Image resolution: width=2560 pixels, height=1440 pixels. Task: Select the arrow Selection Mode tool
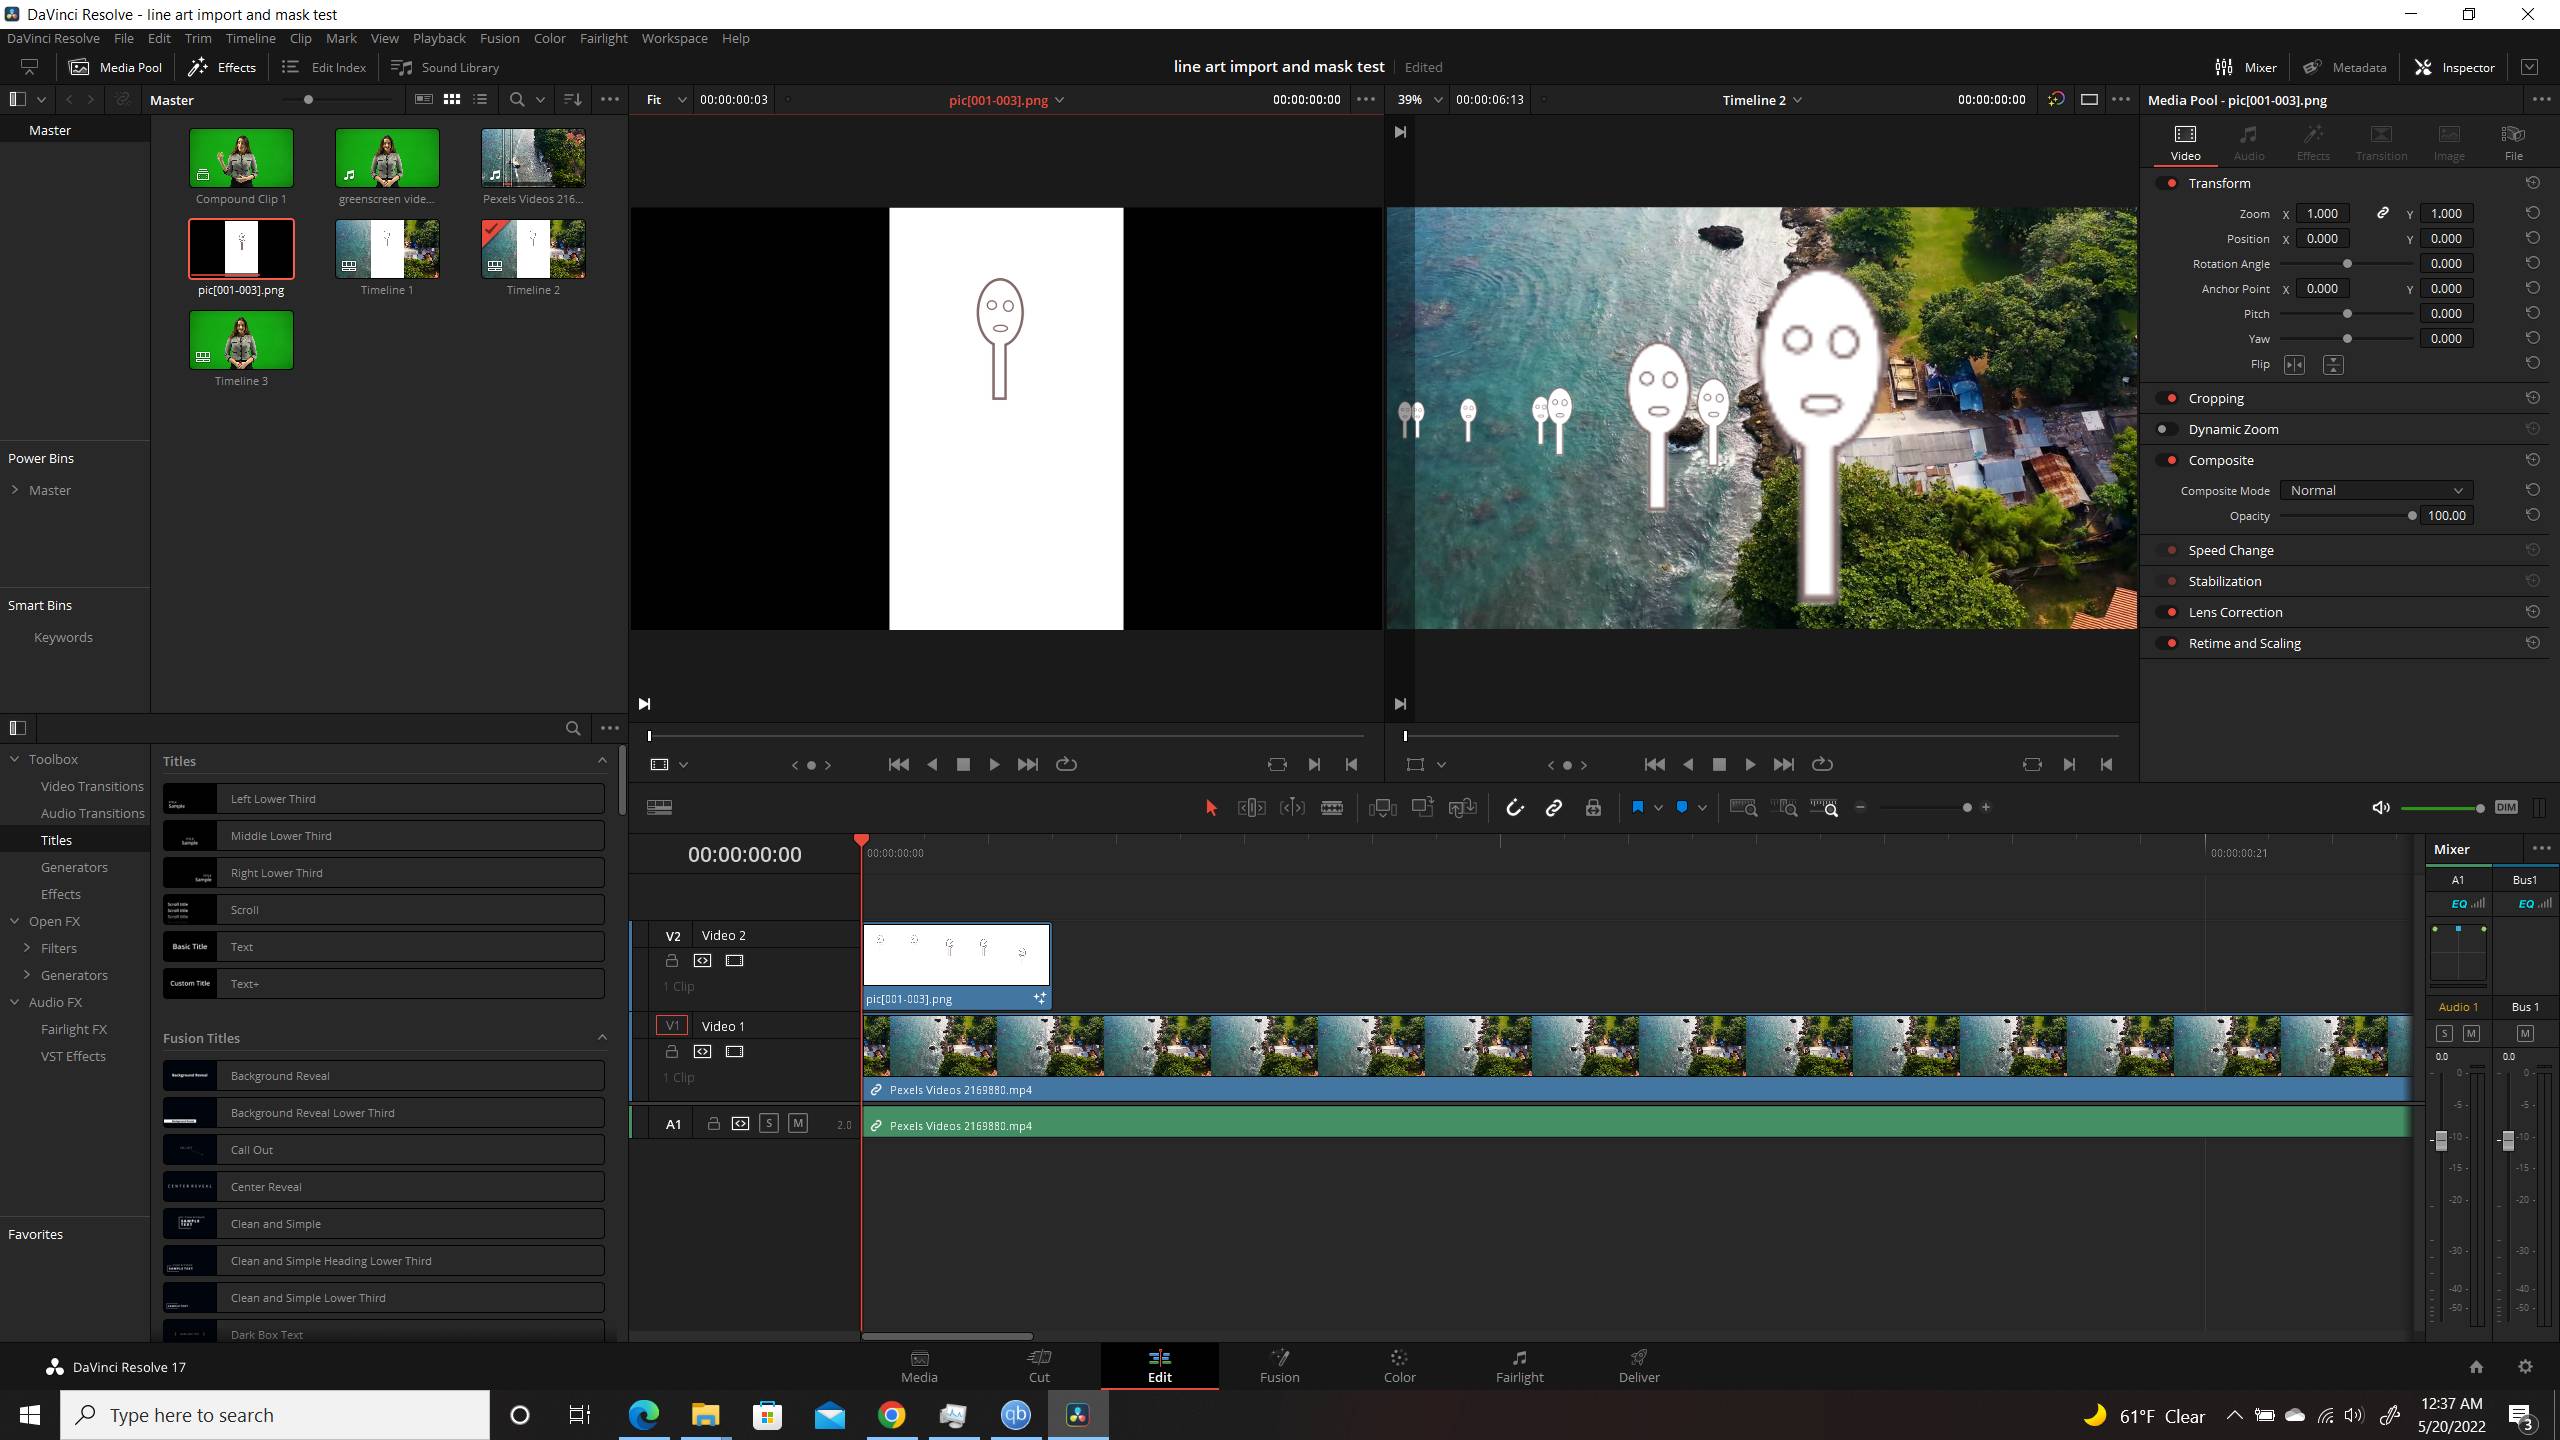tap(1211, 808)
